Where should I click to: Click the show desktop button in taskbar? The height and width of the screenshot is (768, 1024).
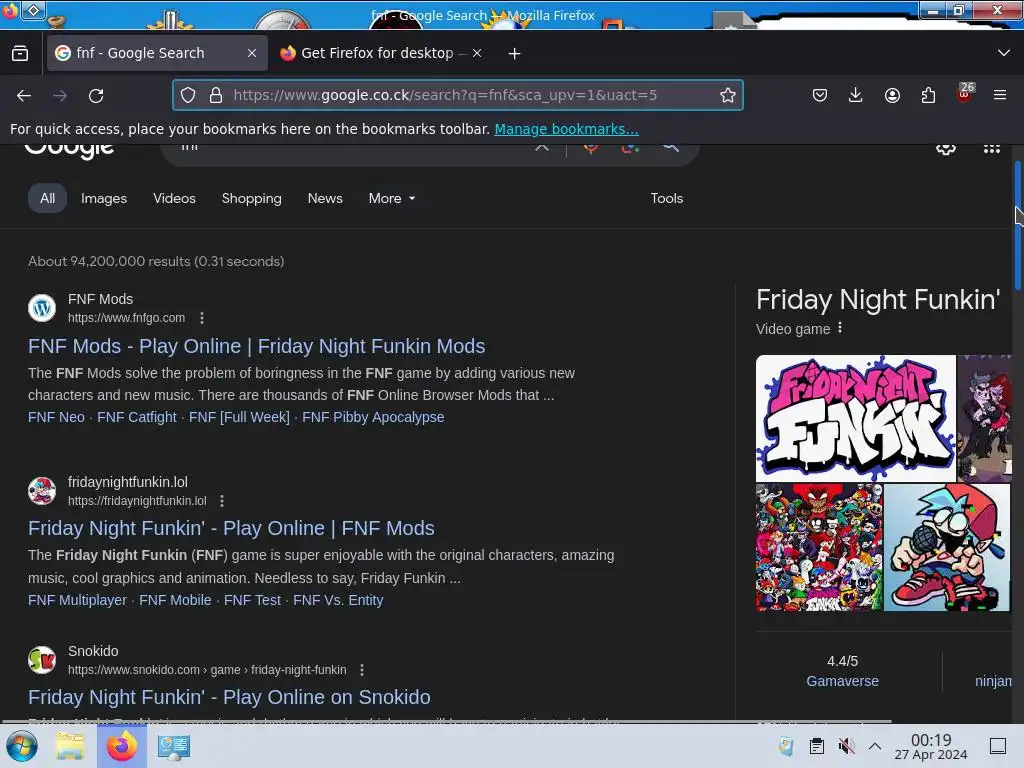[x=998, y=746]
